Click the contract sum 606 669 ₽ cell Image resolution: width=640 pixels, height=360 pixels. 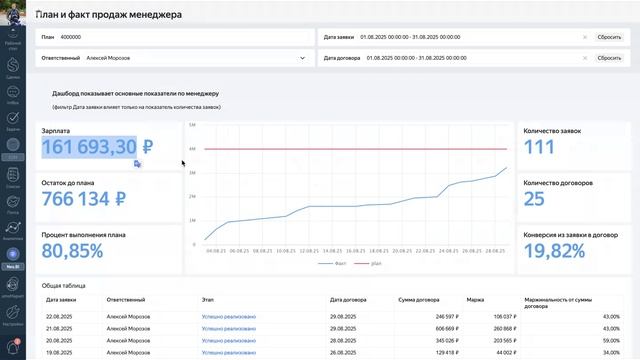(x=447, y=329)
